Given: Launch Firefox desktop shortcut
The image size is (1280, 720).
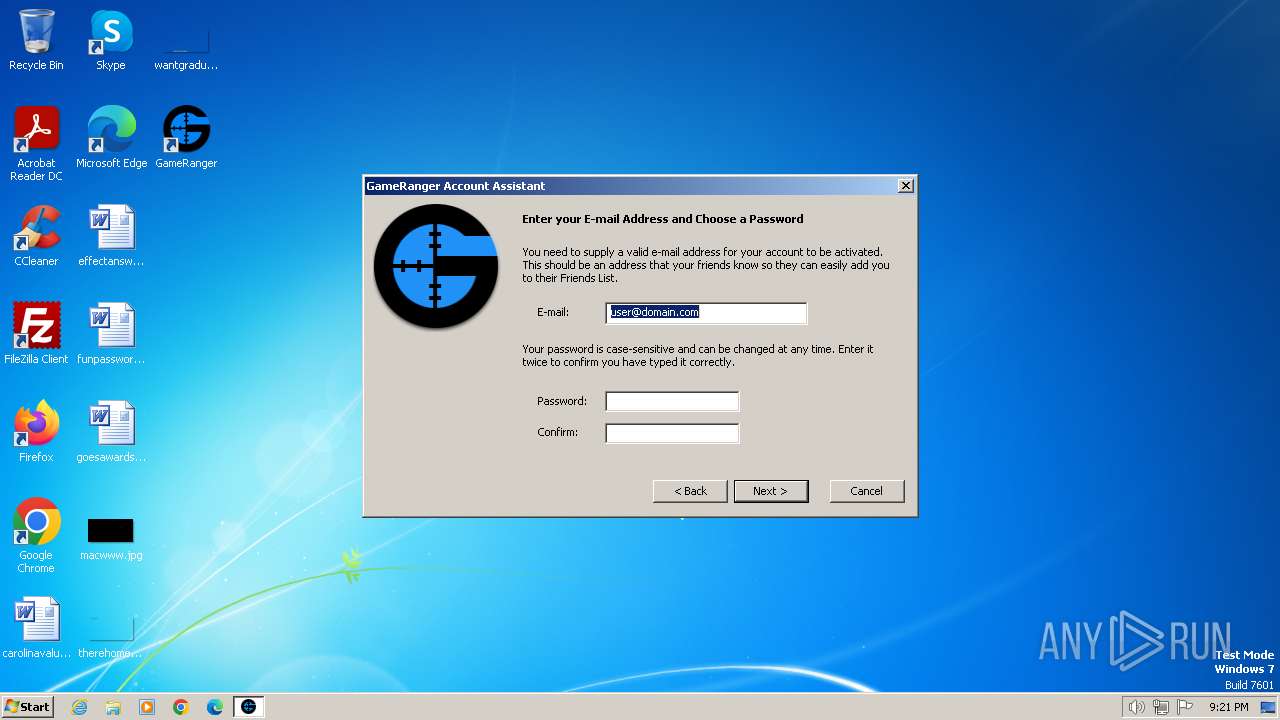Looking at the screenshot, I should tap(36, 432).
